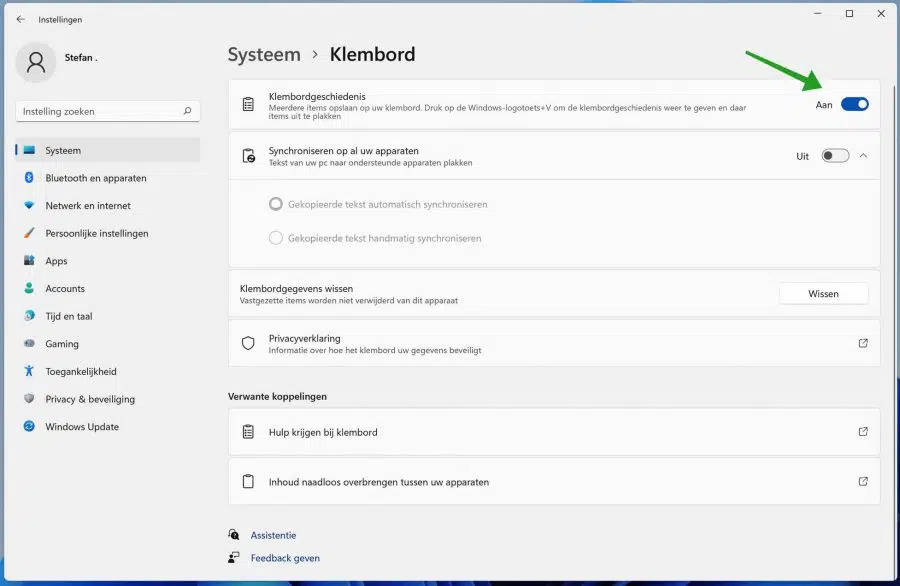This screenshot has height=586, width=900.
Task: Click the Klembord page title
Action: 372,55
